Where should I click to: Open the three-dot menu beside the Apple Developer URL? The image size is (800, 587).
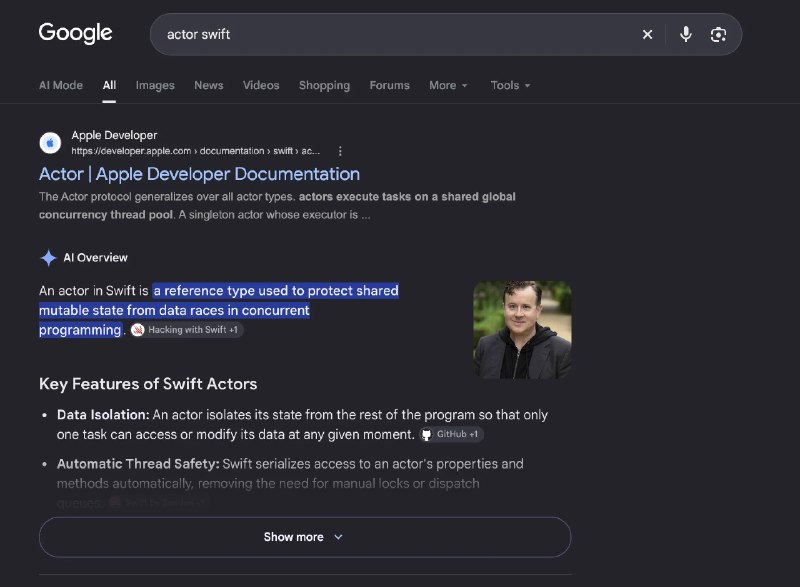pos(340,151)
